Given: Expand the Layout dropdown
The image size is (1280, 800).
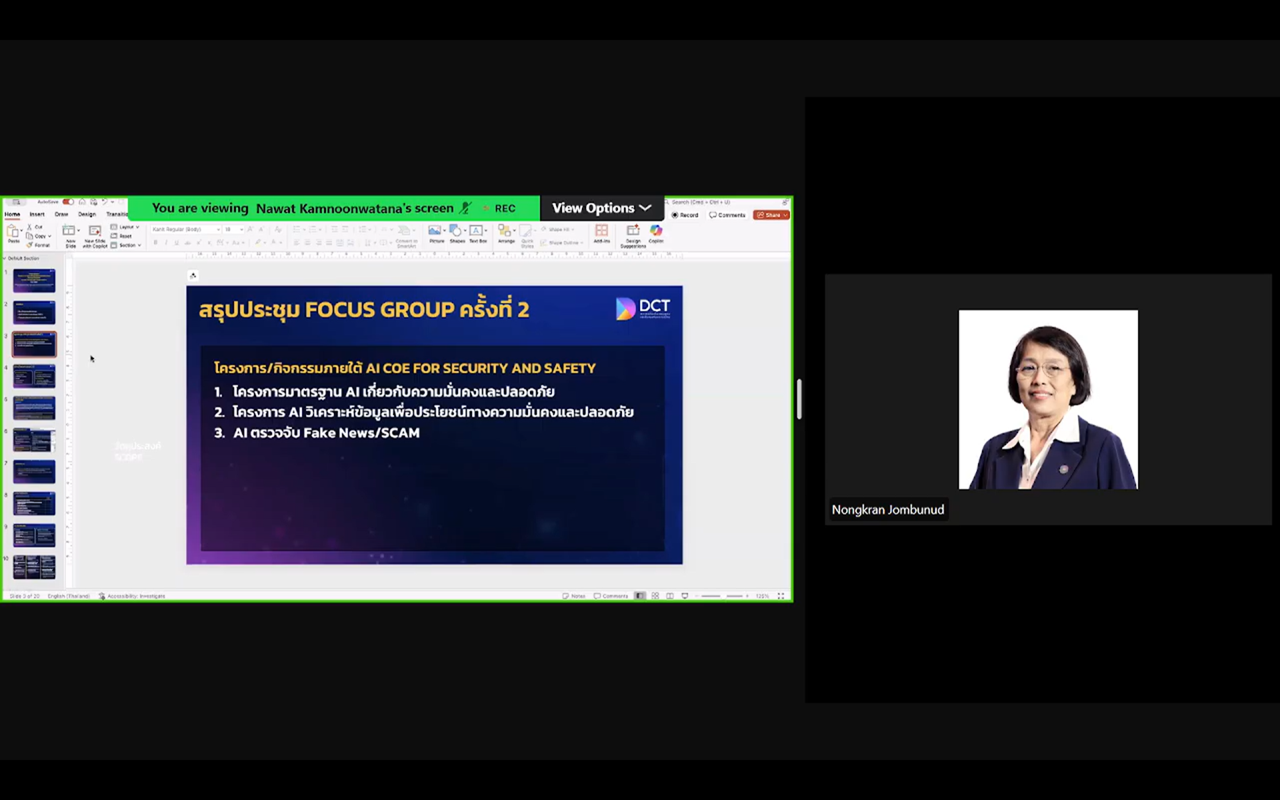Looking at the screenshot, I should pyautogui.click(x=125, y=227).
